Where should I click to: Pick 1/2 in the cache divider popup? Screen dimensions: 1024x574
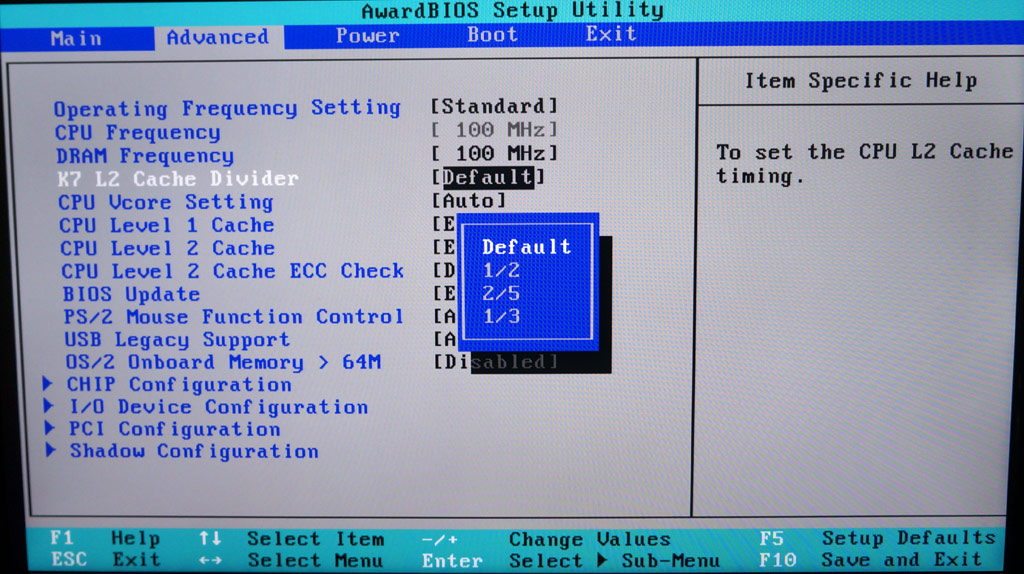[502, 270]
